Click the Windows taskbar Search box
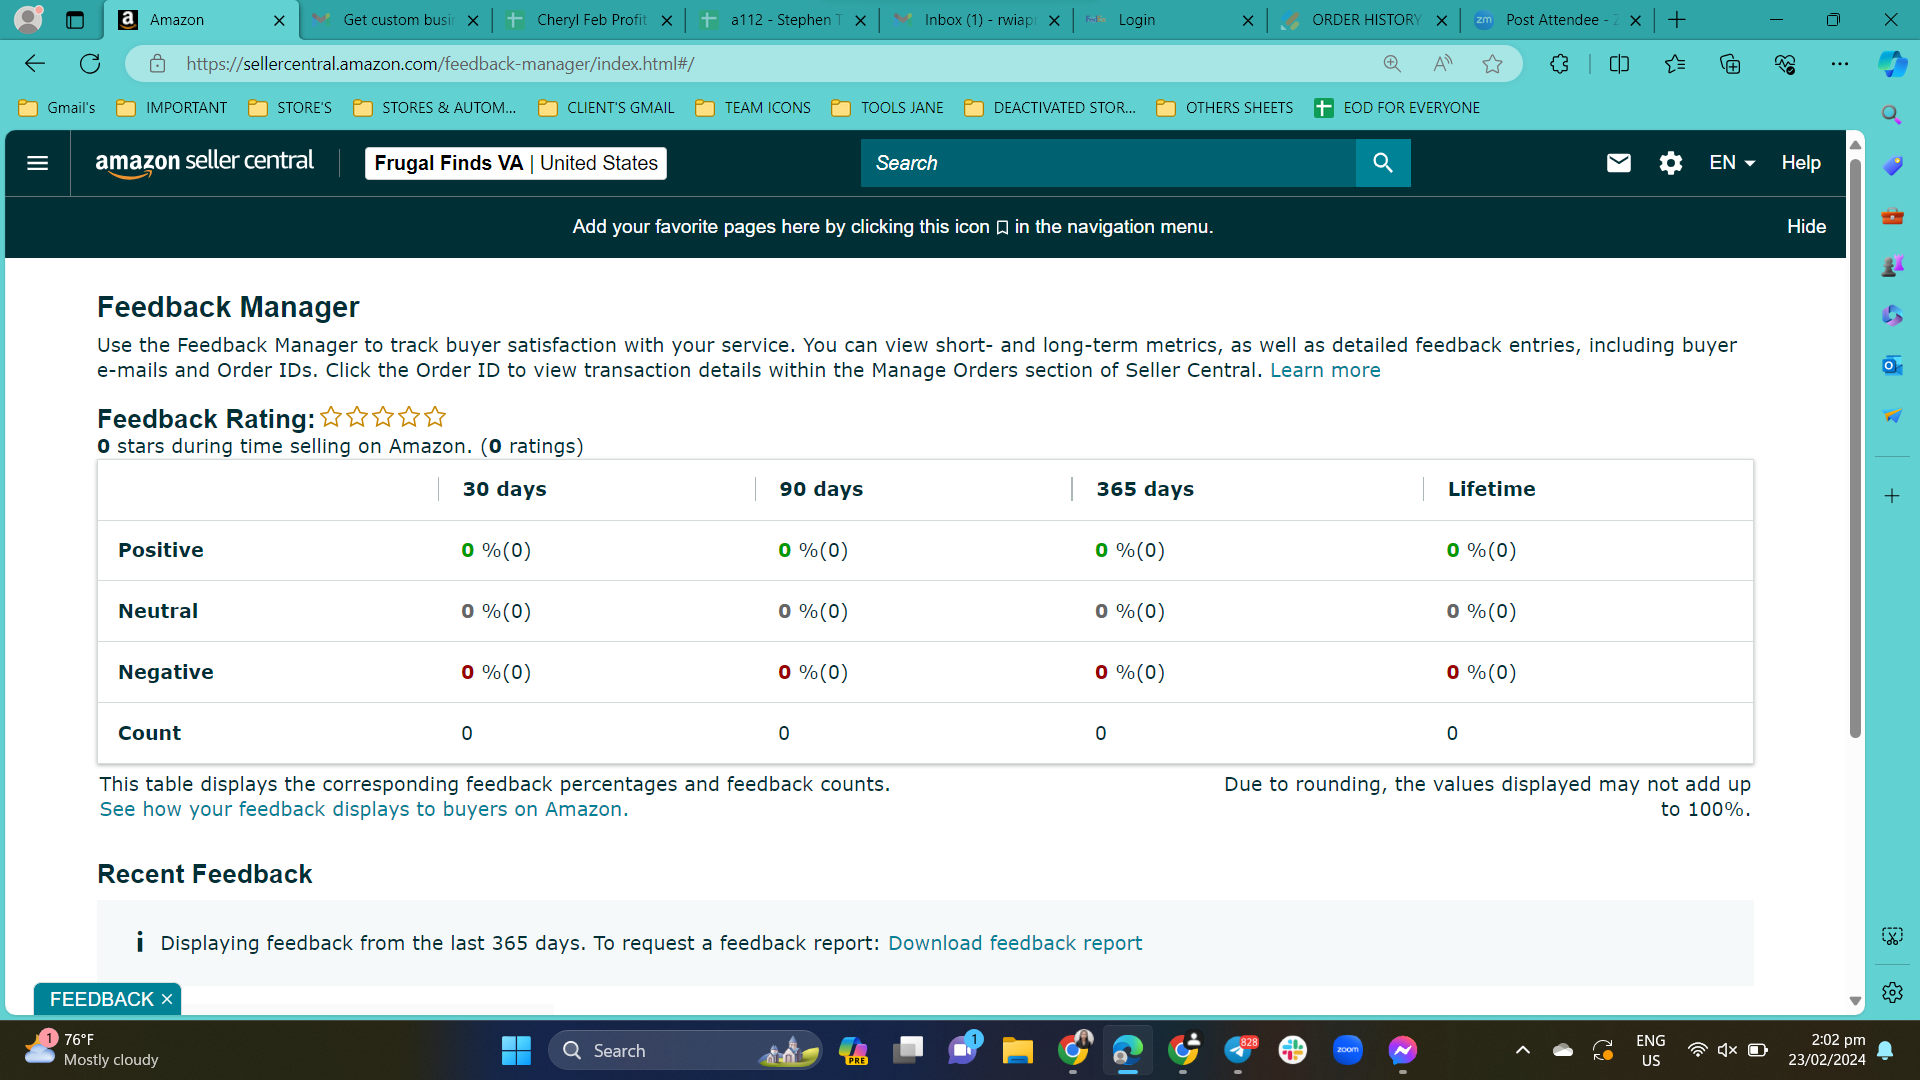The image size is (1920, 1080). pyautogui.click(x=685, y=1050)
